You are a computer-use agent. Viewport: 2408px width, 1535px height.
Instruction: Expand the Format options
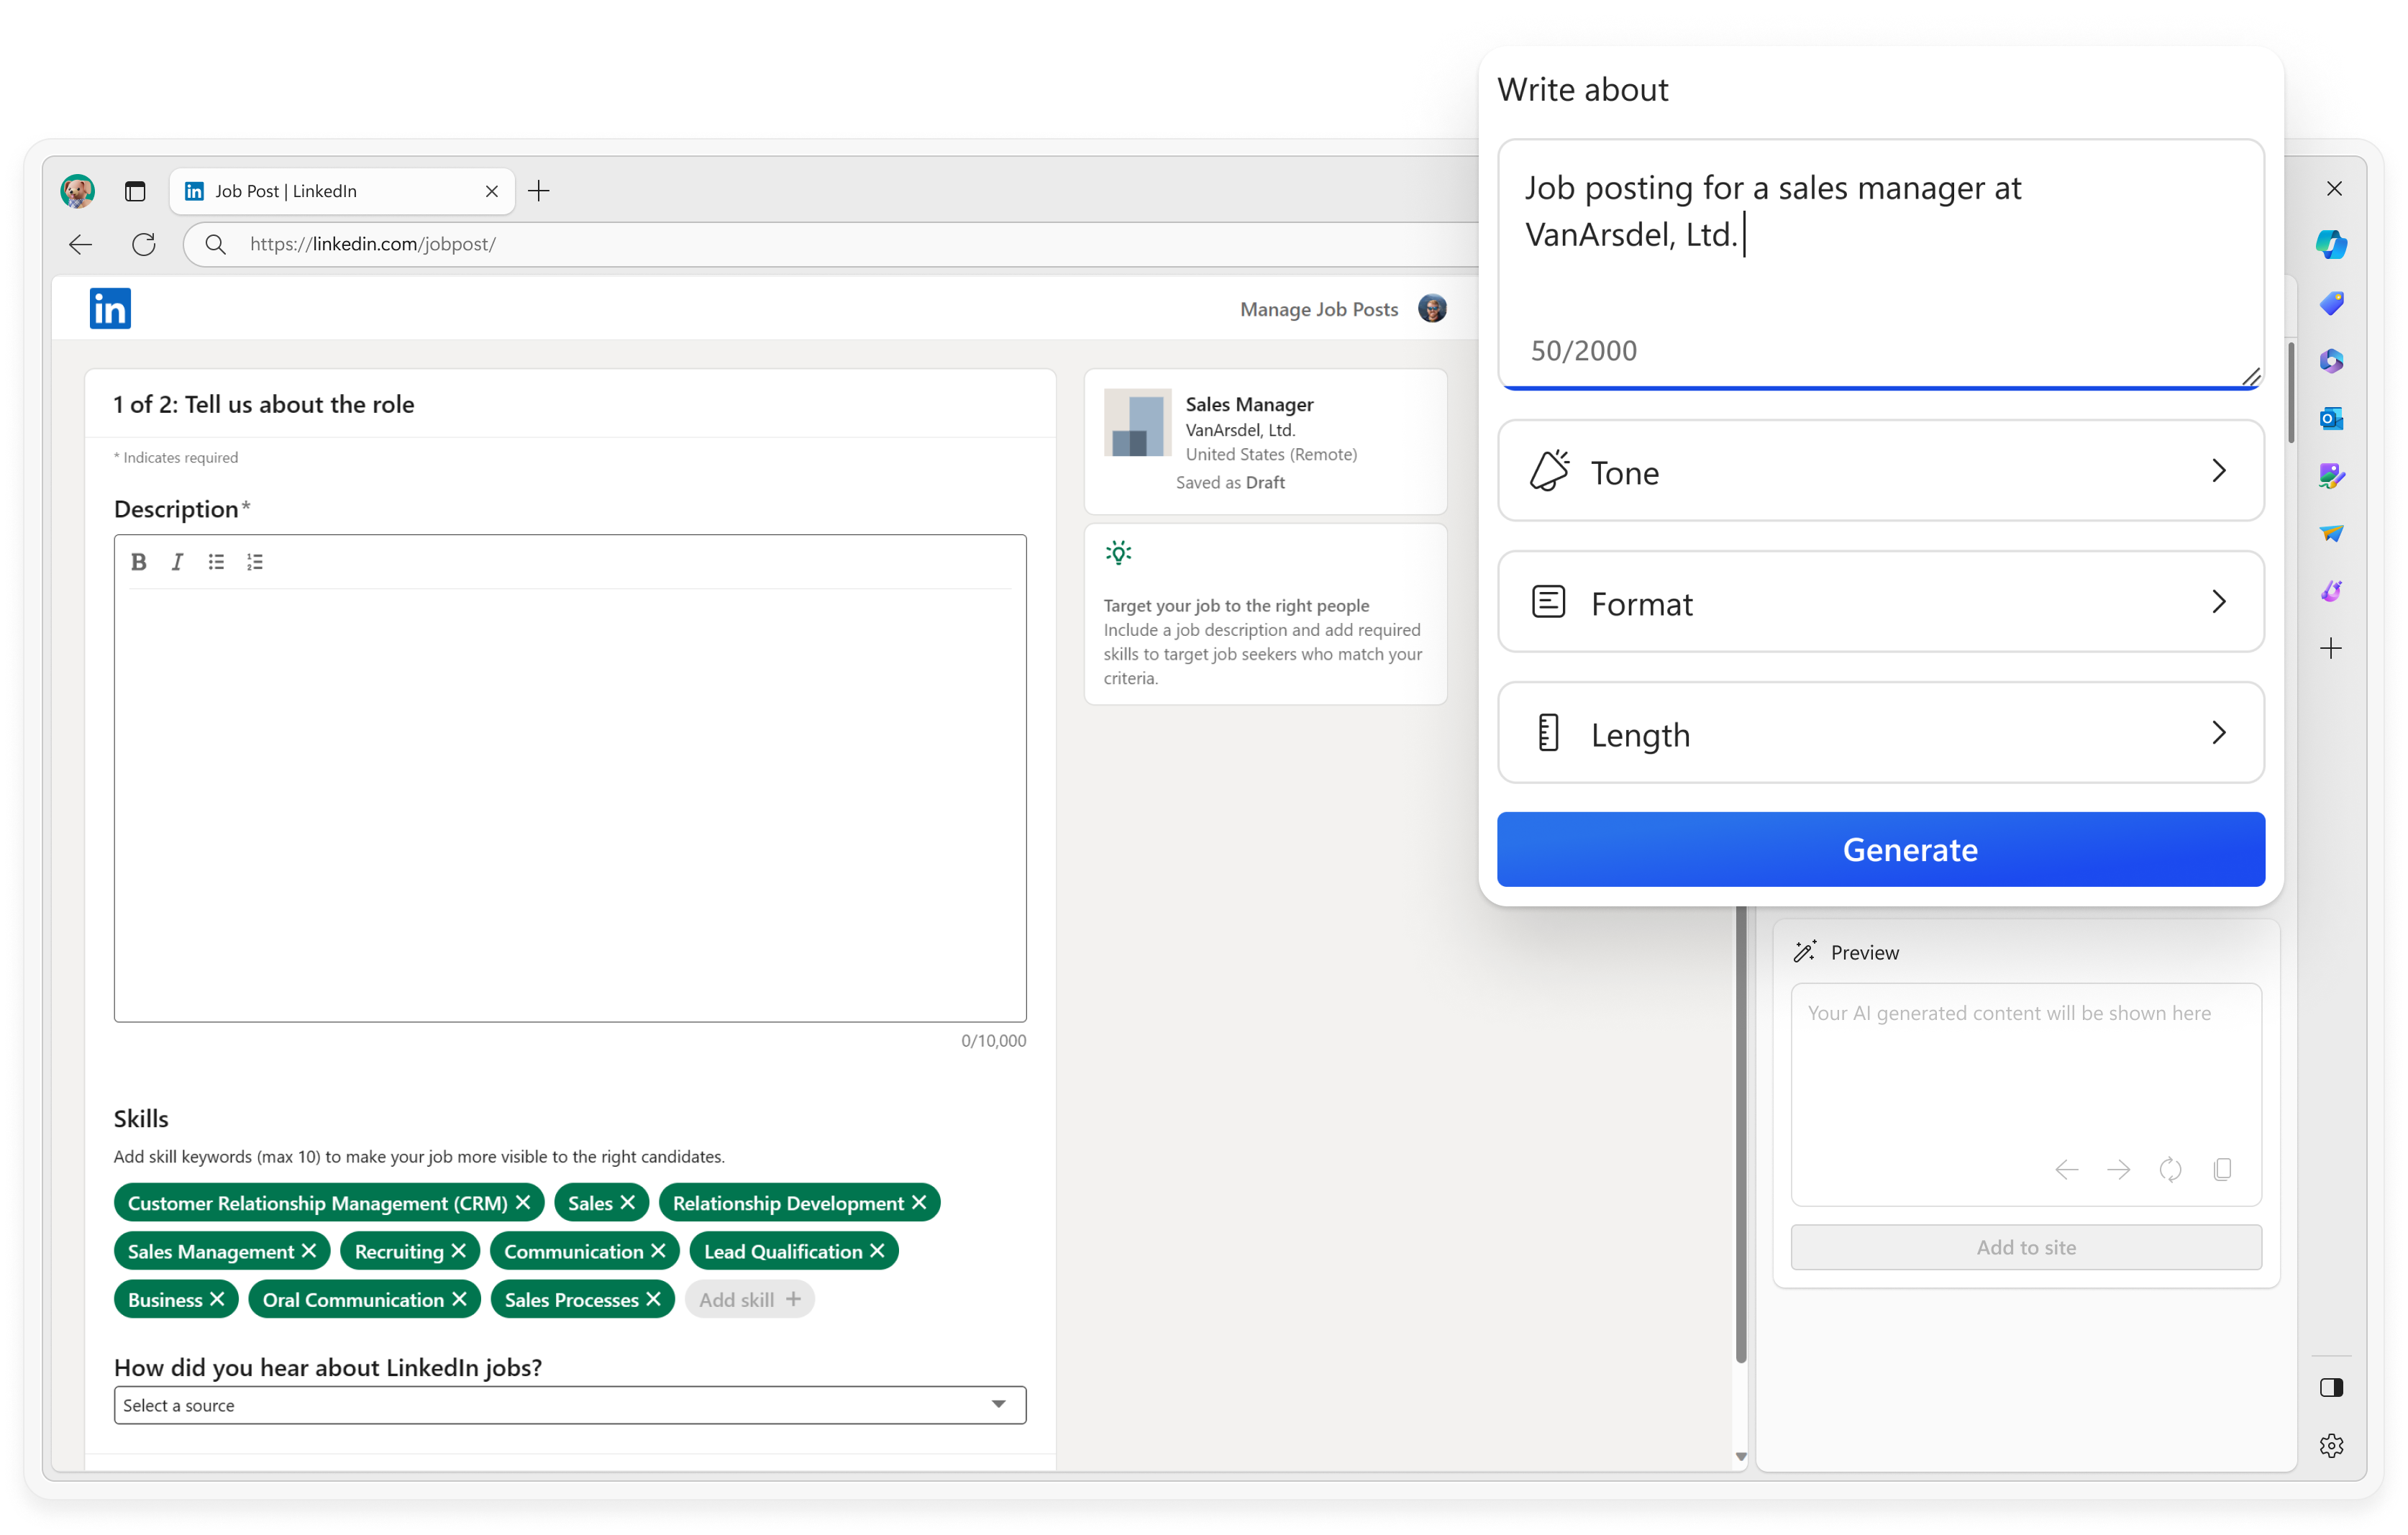pyautogui.click(x=1880, y=602)
